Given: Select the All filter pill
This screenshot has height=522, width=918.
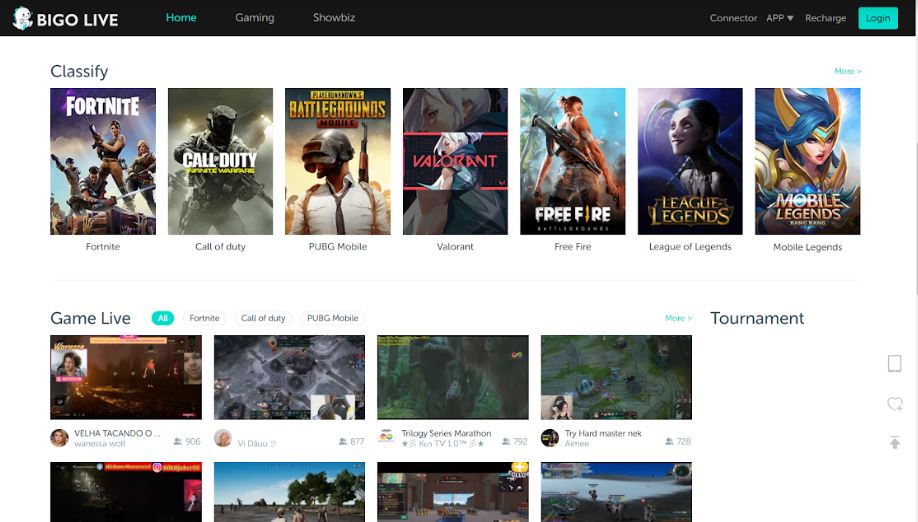Looking at the screenshot, I should [x=163, y=318].
